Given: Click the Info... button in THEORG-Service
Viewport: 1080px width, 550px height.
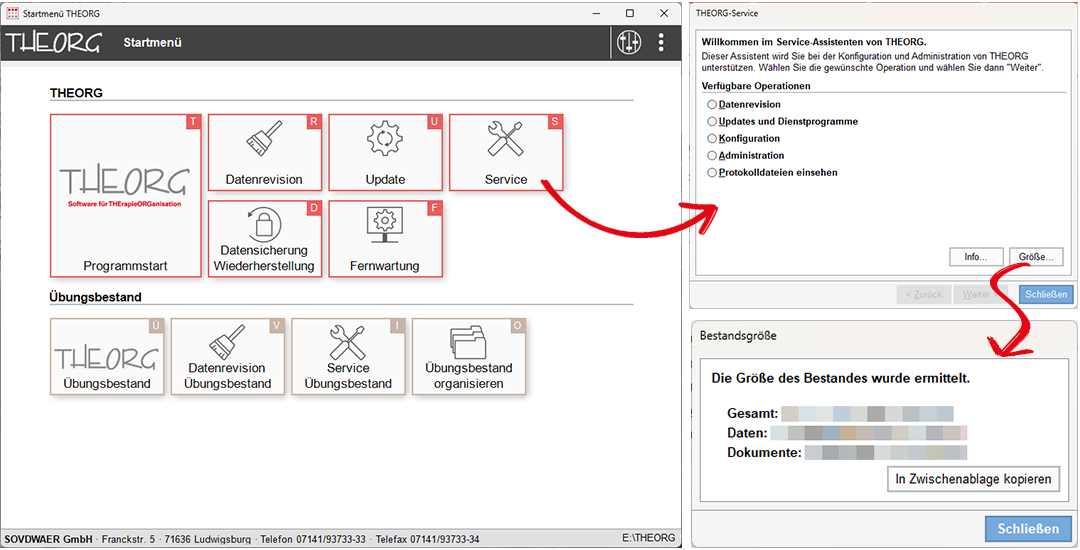Looking at the screenshot, I should [x=975, y=257].
